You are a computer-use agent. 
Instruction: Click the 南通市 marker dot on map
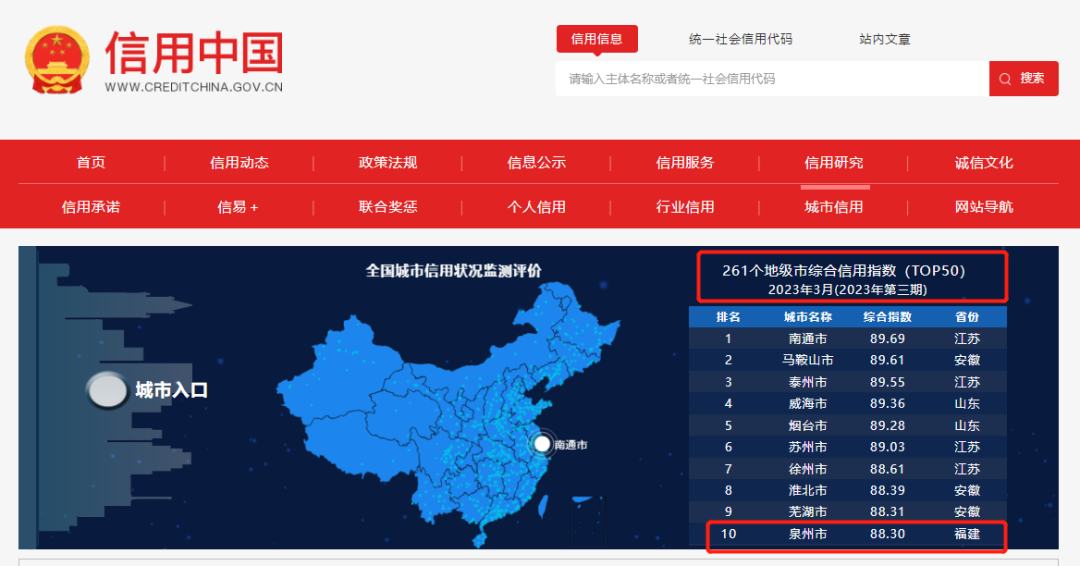tap(542, 445)
